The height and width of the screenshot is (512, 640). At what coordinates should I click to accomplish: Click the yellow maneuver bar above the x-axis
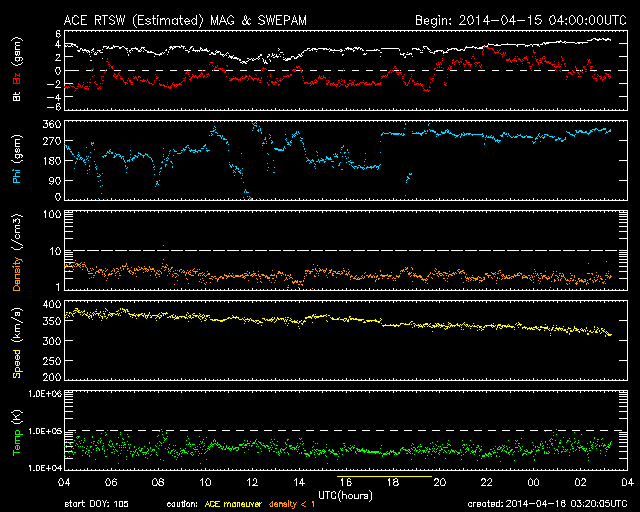(x=385, y=477)
